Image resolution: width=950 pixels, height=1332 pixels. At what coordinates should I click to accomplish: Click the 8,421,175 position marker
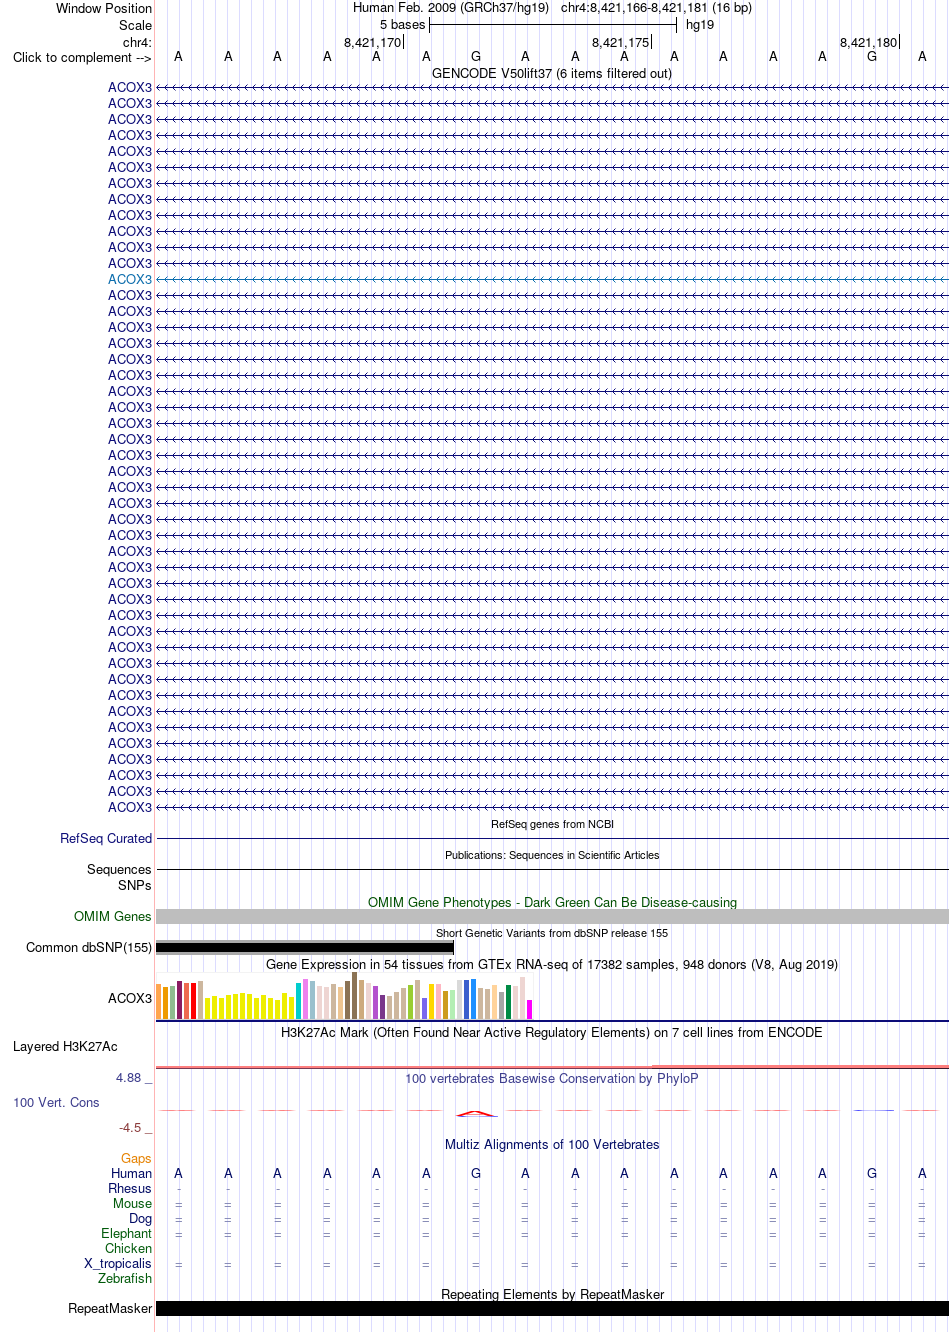pyautogui.click(x=620, y=42)
